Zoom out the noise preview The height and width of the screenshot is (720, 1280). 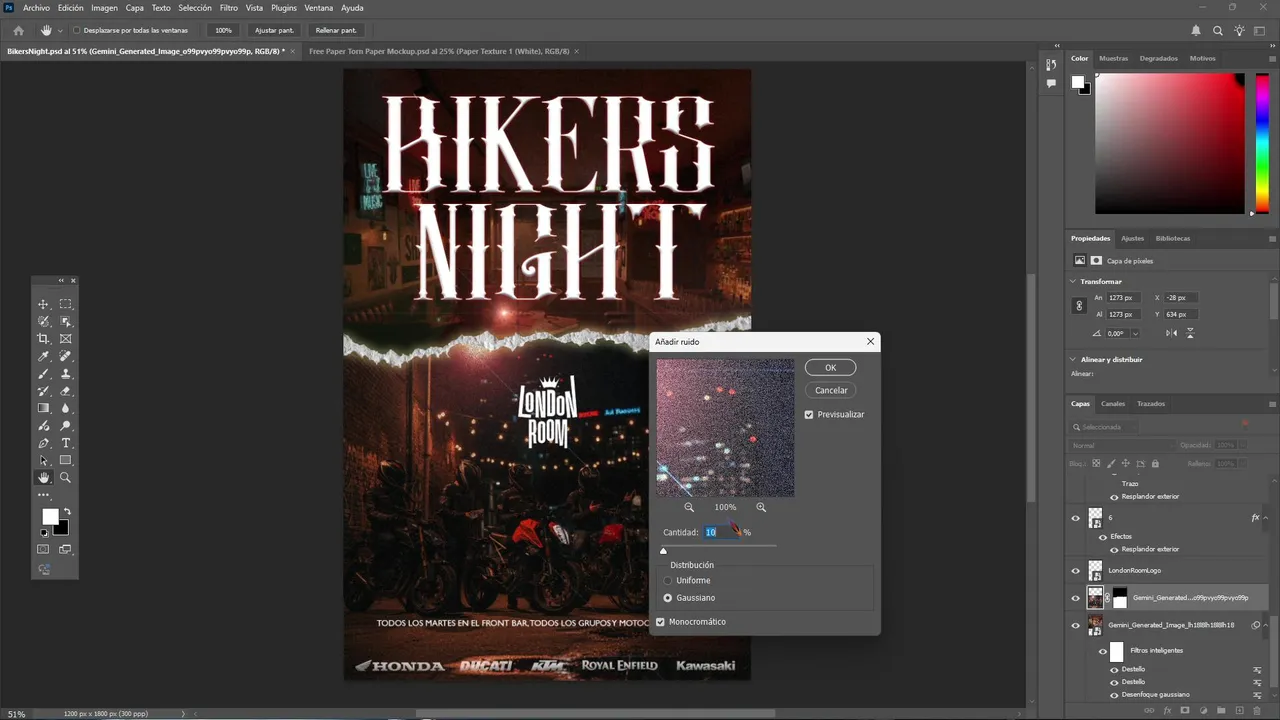point(689,508)
